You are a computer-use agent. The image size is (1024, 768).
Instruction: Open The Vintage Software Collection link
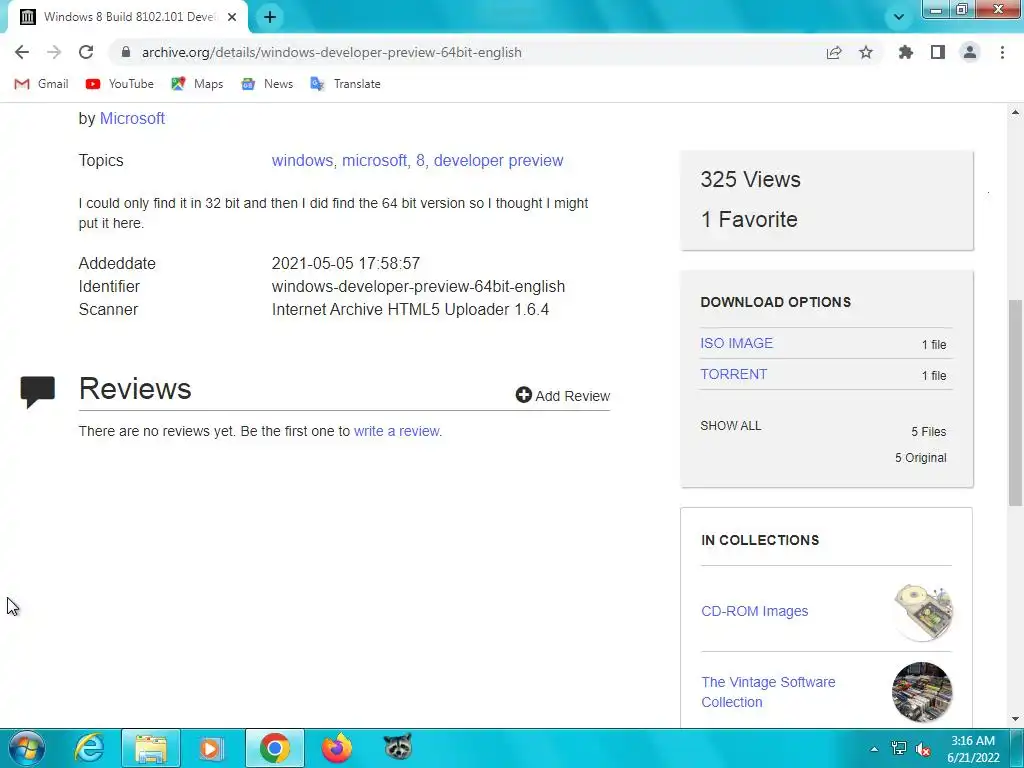768,692
